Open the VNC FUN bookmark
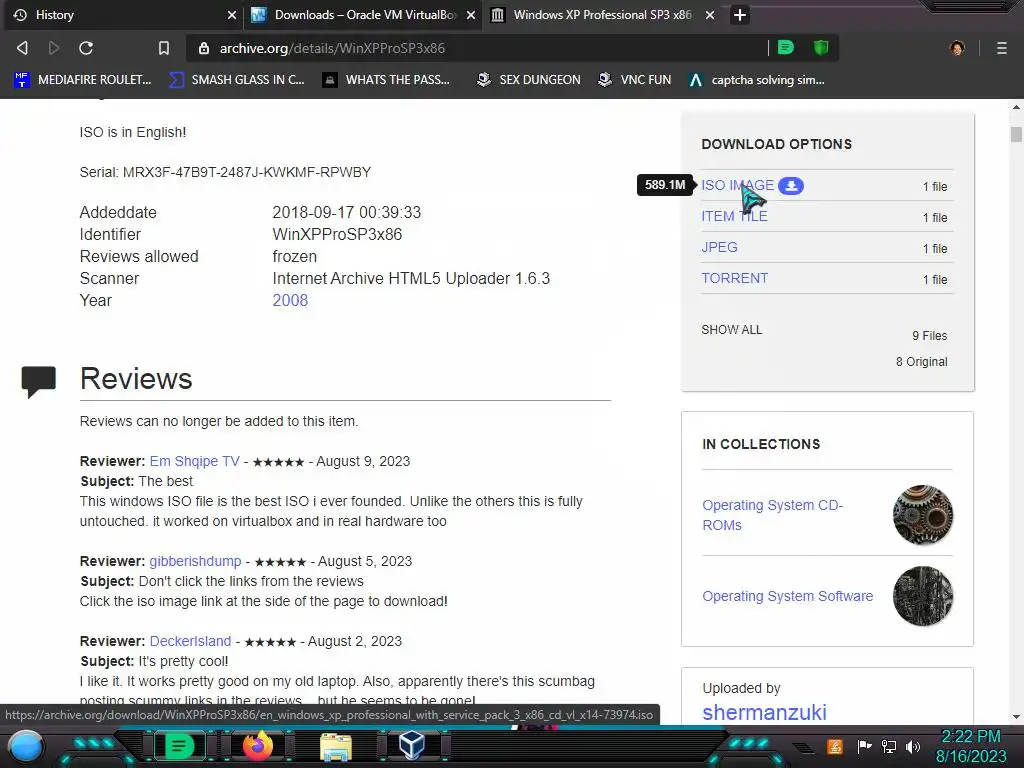 pyautogui.click(x=635, y=80)
